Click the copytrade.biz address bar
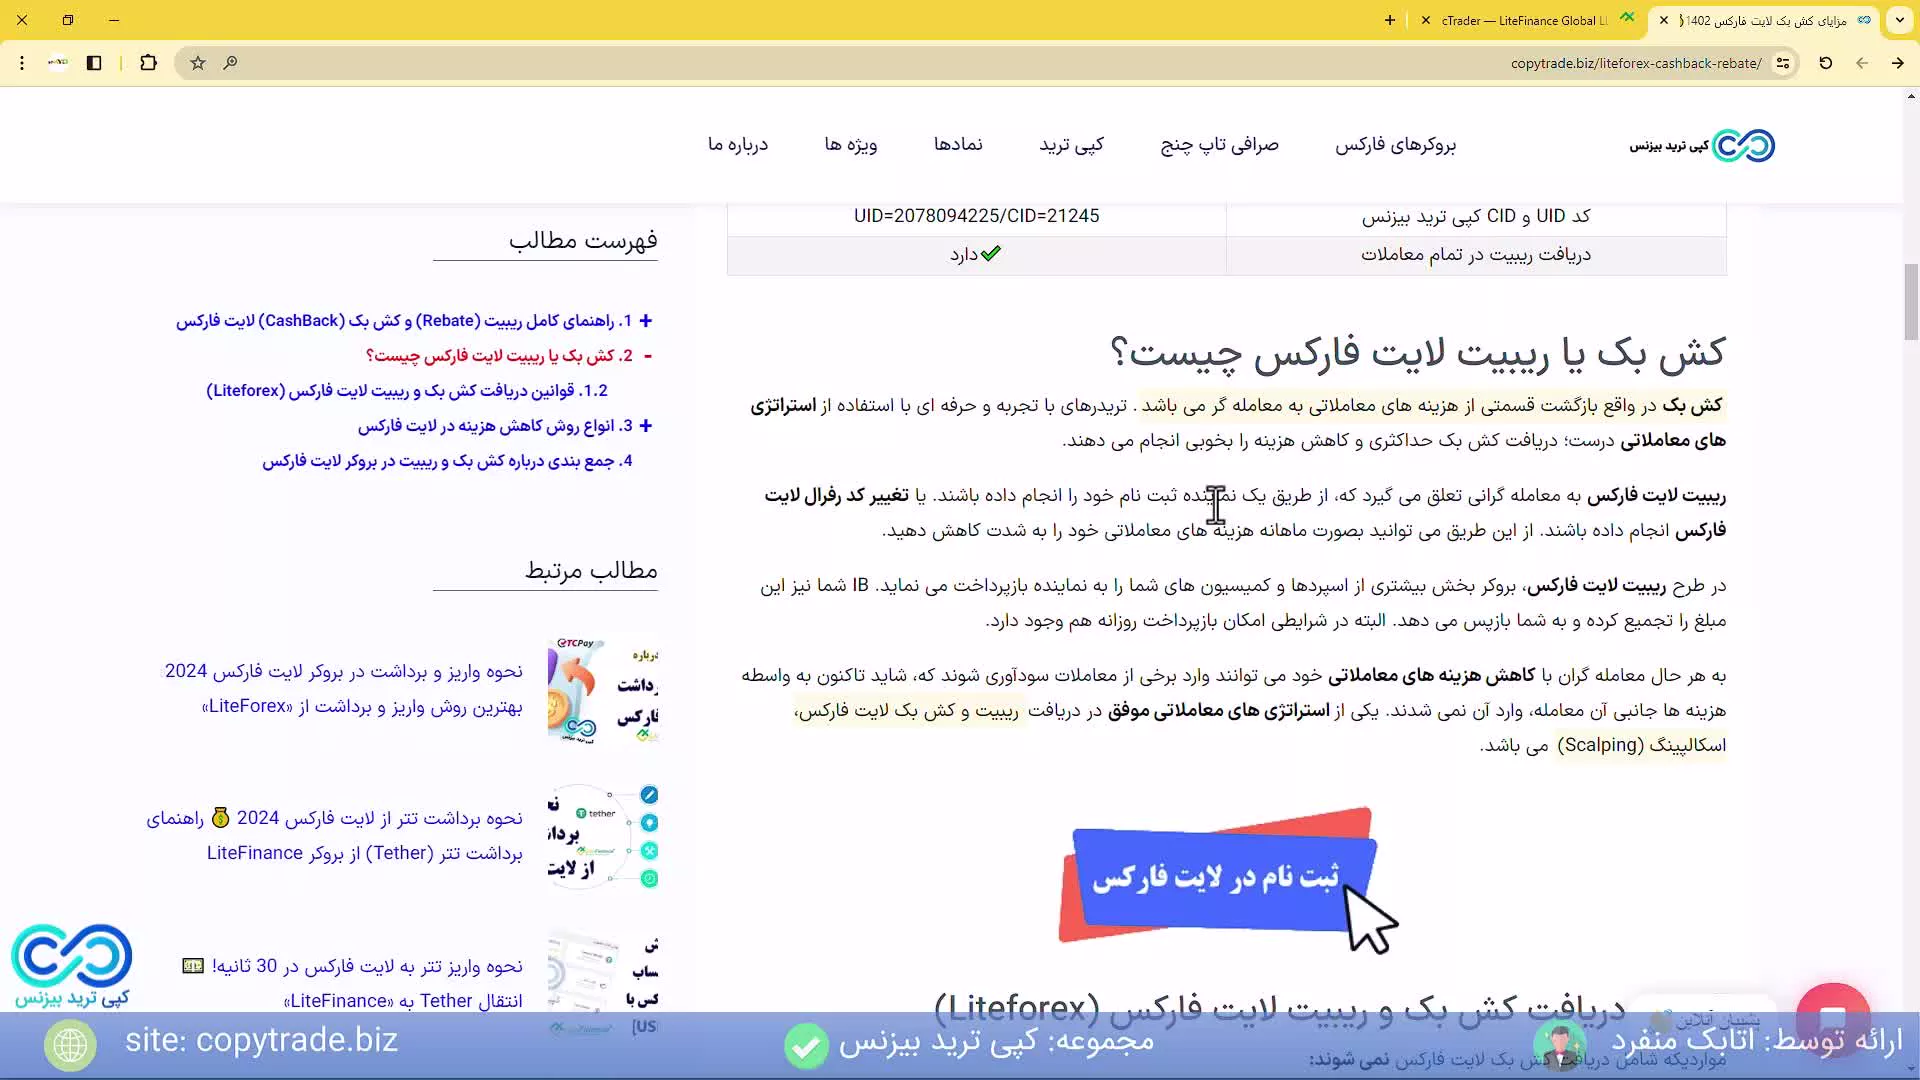This screenshot has width=1920, height=1080. click(1636, 63)
